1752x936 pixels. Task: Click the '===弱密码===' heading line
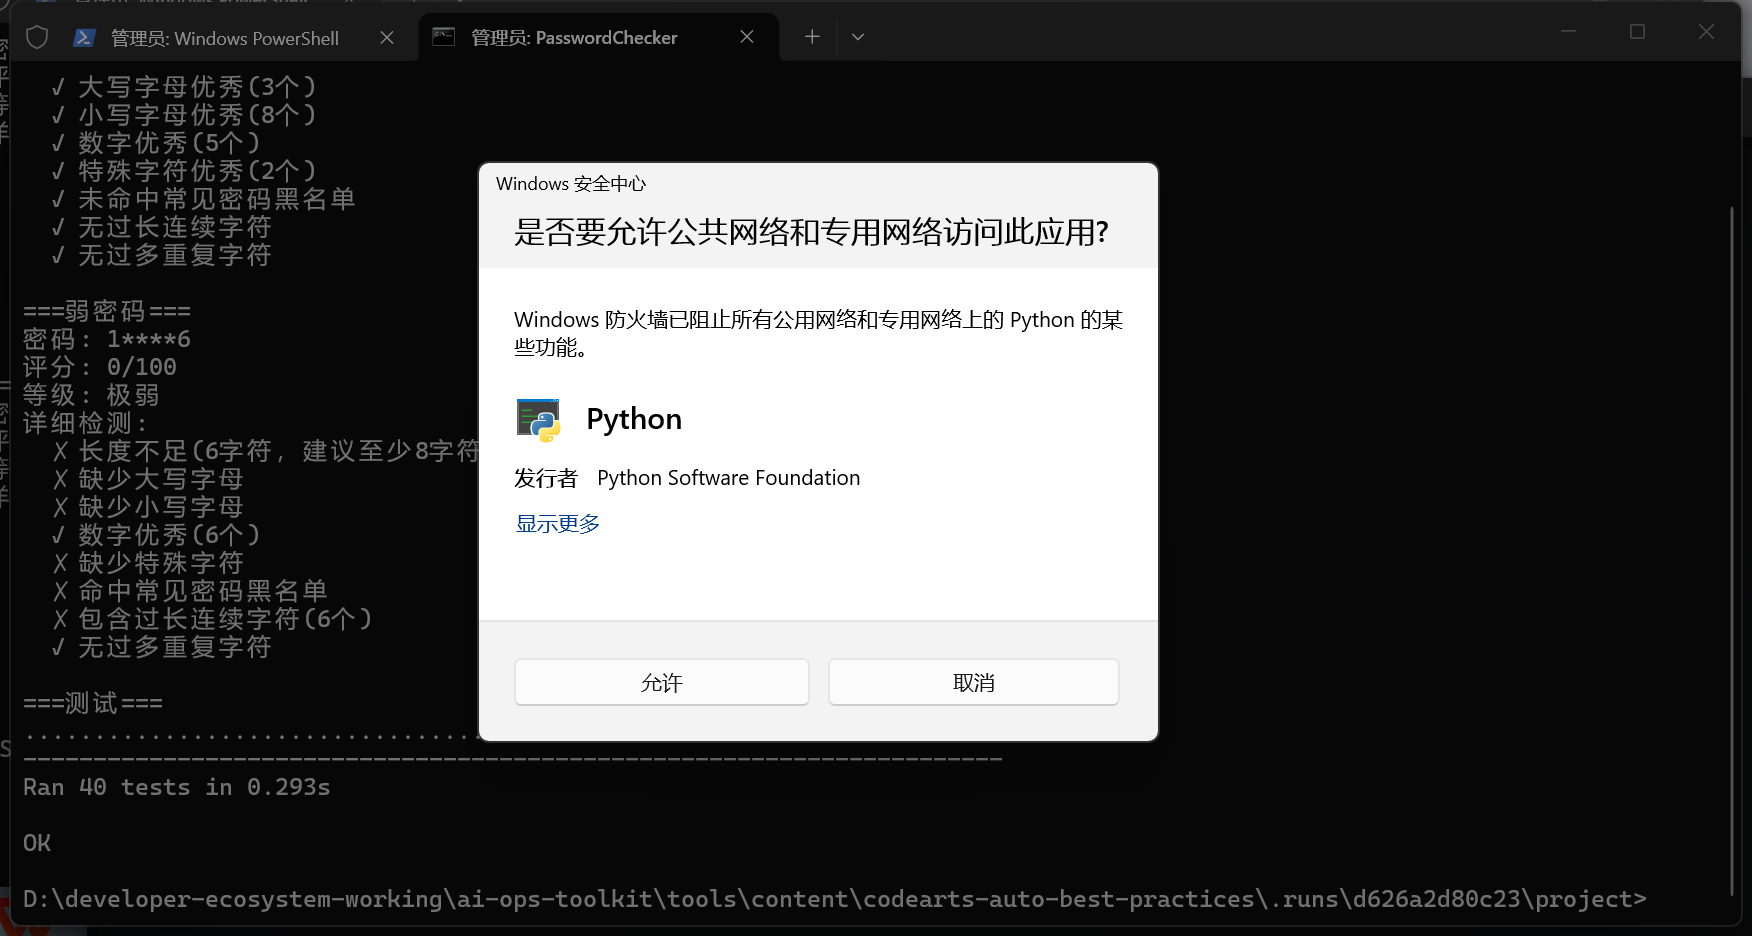[107, 311]
